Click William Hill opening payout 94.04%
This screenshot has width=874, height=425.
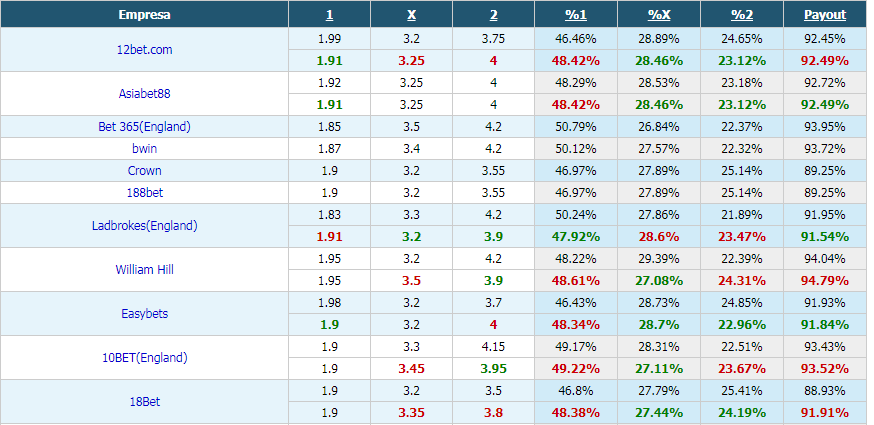click(825, 259)
